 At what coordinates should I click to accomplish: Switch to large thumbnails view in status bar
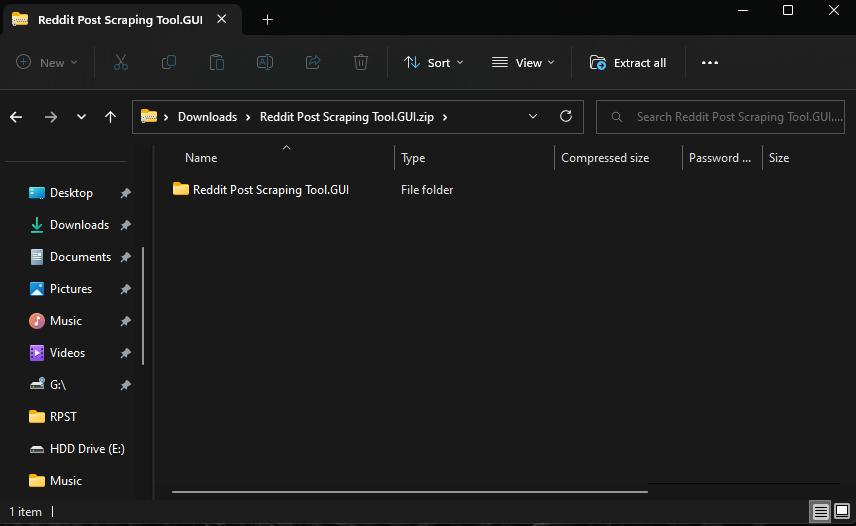(x=842, y=511)
